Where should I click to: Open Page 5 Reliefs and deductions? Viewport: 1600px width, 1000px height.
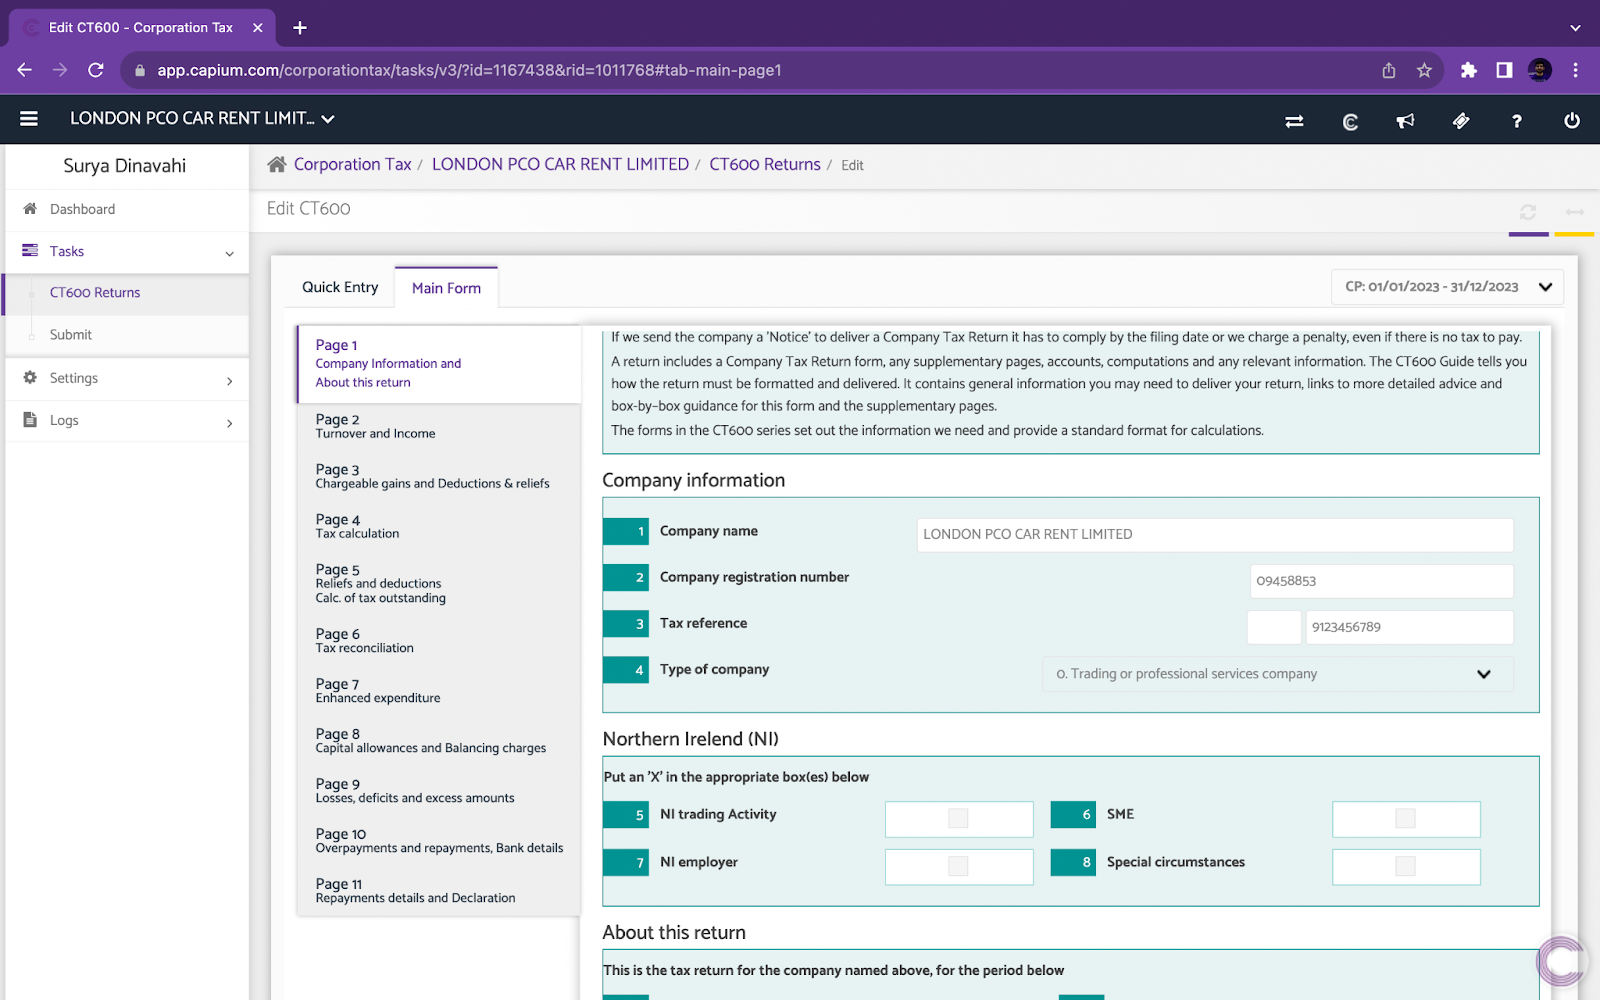pos(439,583)
